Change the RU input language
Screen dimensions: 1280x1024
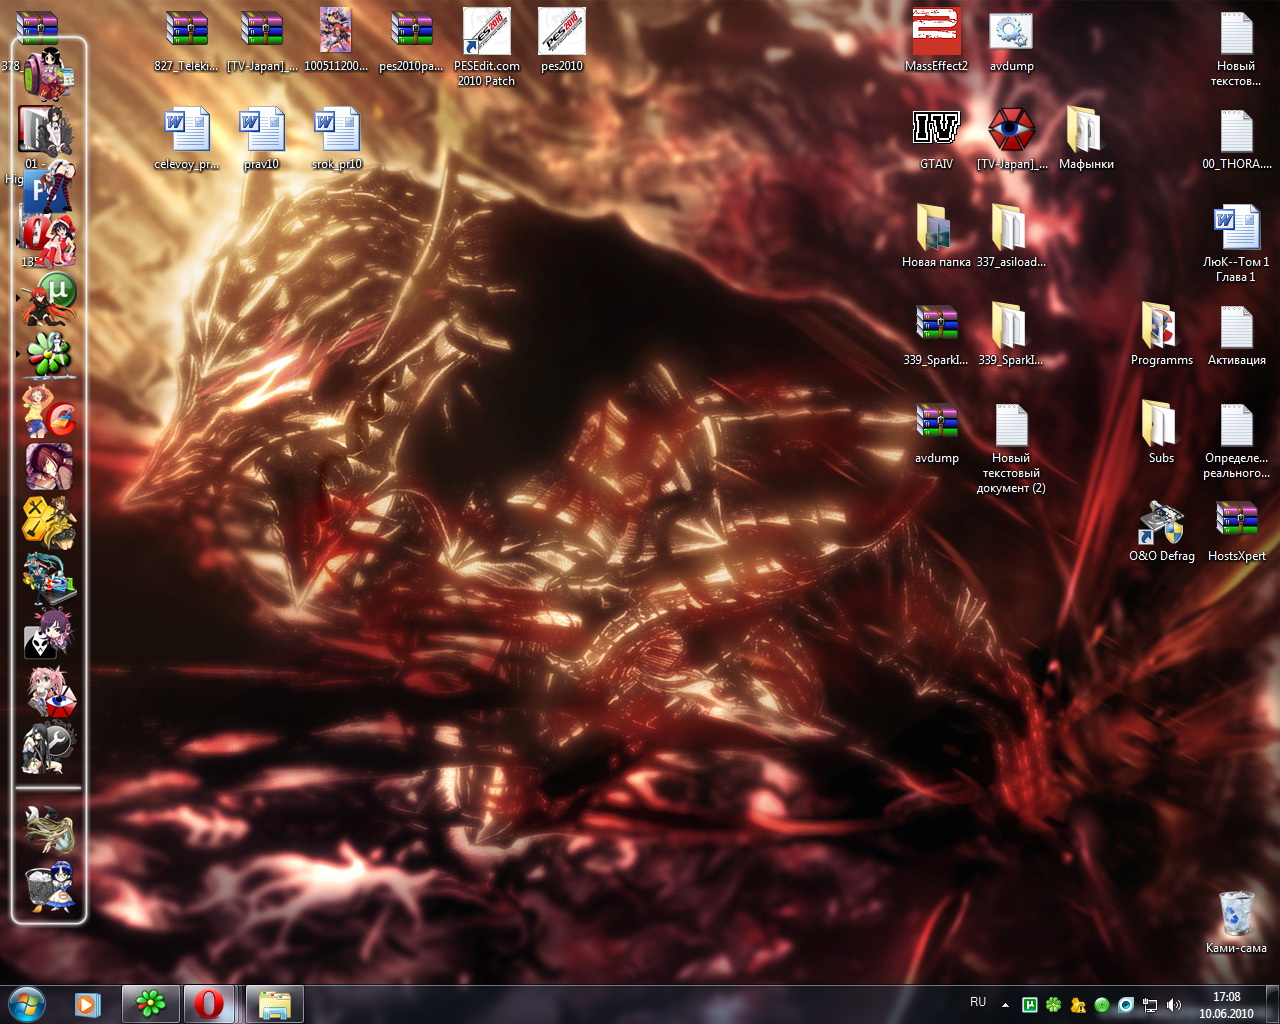coord(978,1002)
